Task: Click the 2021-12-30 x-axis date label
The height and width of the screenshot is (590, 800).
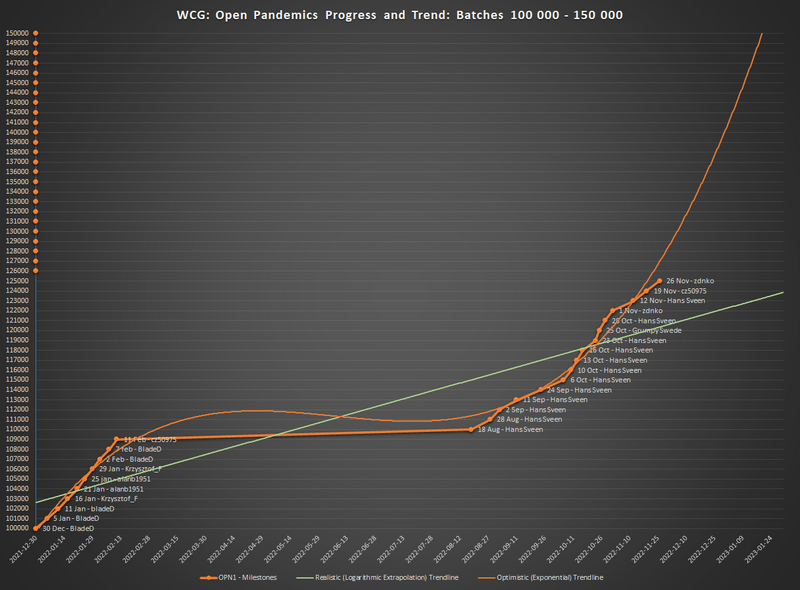Action: [x=23, y=549]
